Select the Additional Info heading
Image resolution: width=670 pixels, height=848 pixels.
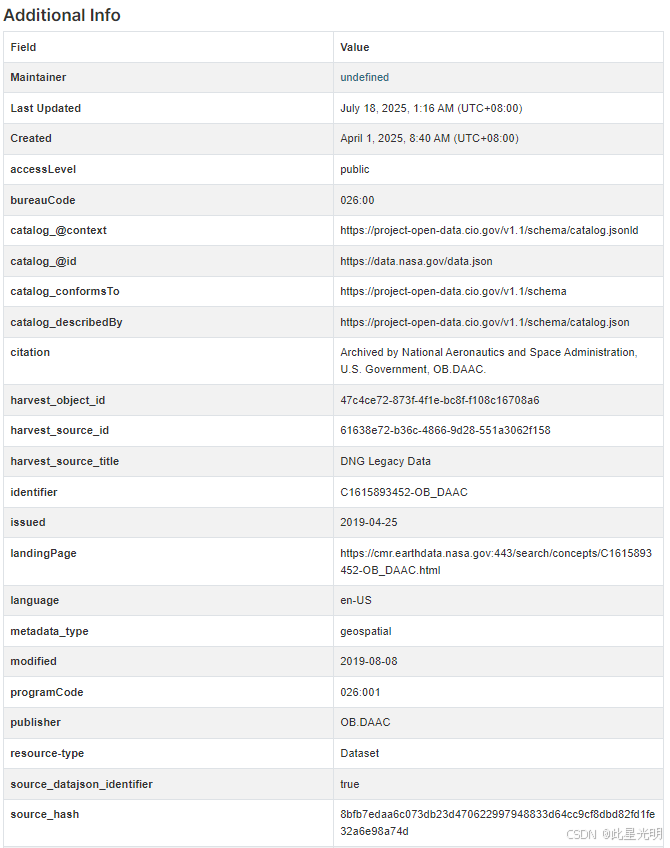[62, 15]
